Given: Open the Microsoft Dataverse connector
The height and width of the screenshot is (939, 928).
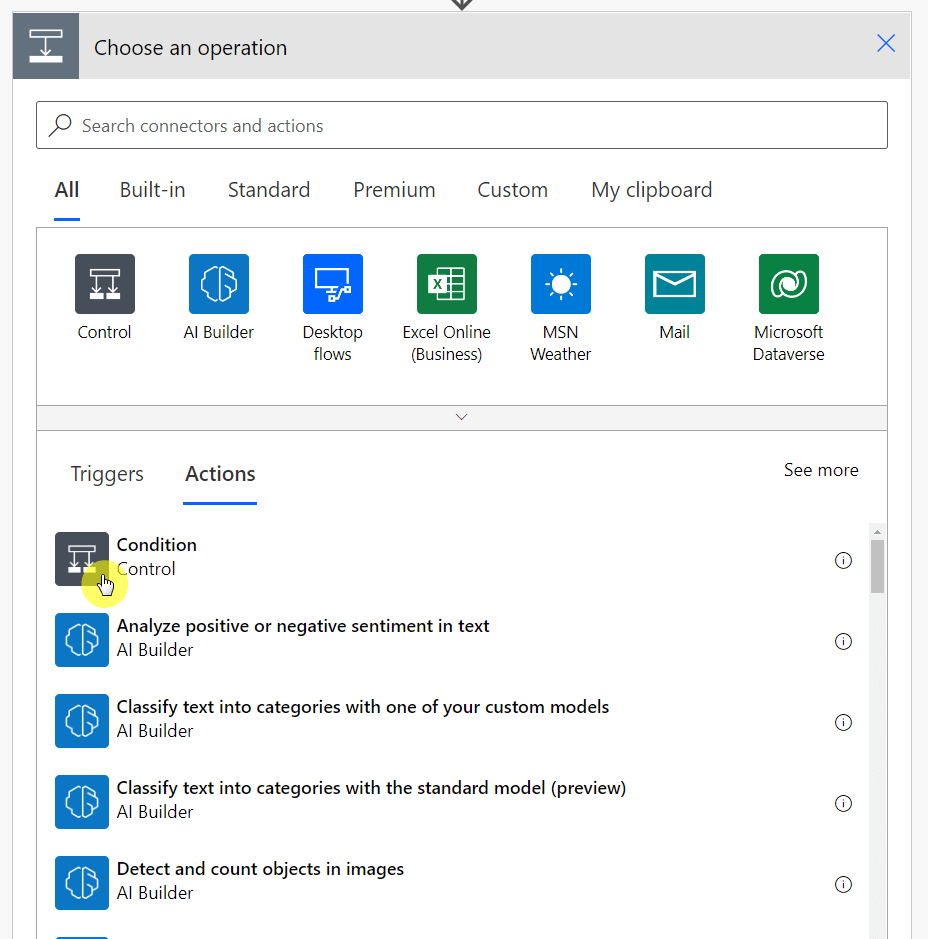Looking at the screenshot, I should (789, 284).
